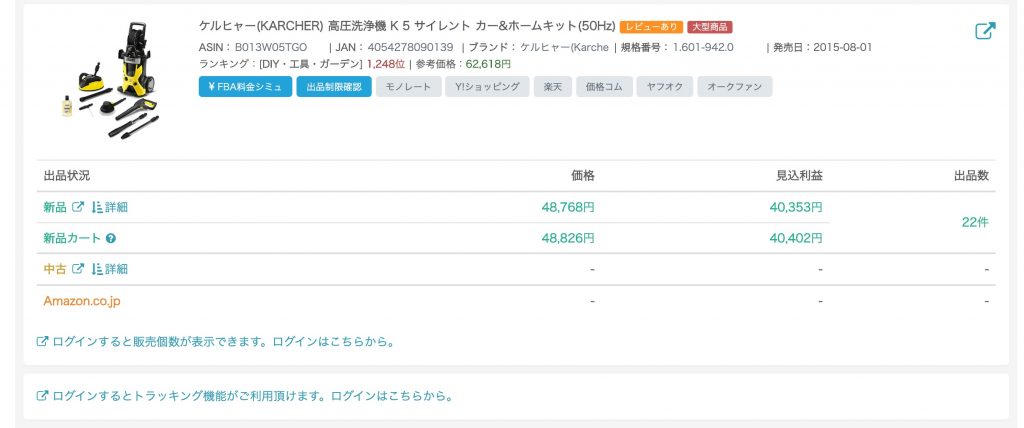The image size is (1024, 428).
Task: Click the 価格 column header
Action: click(x=583, y=176)
